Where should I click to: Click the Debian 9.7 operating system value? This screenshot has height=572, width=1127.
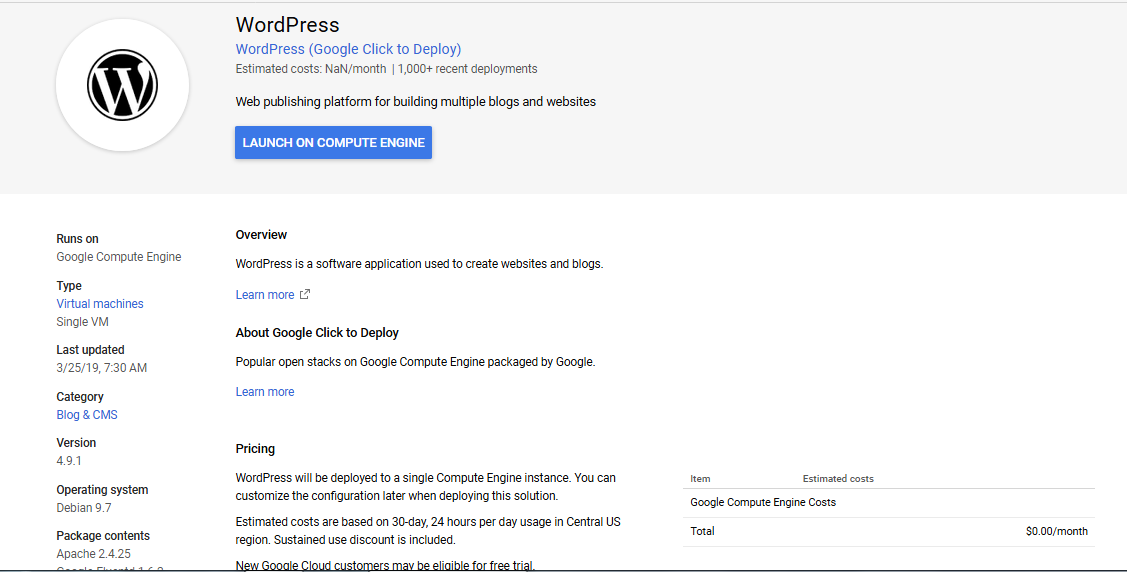[x=84, y=508]
